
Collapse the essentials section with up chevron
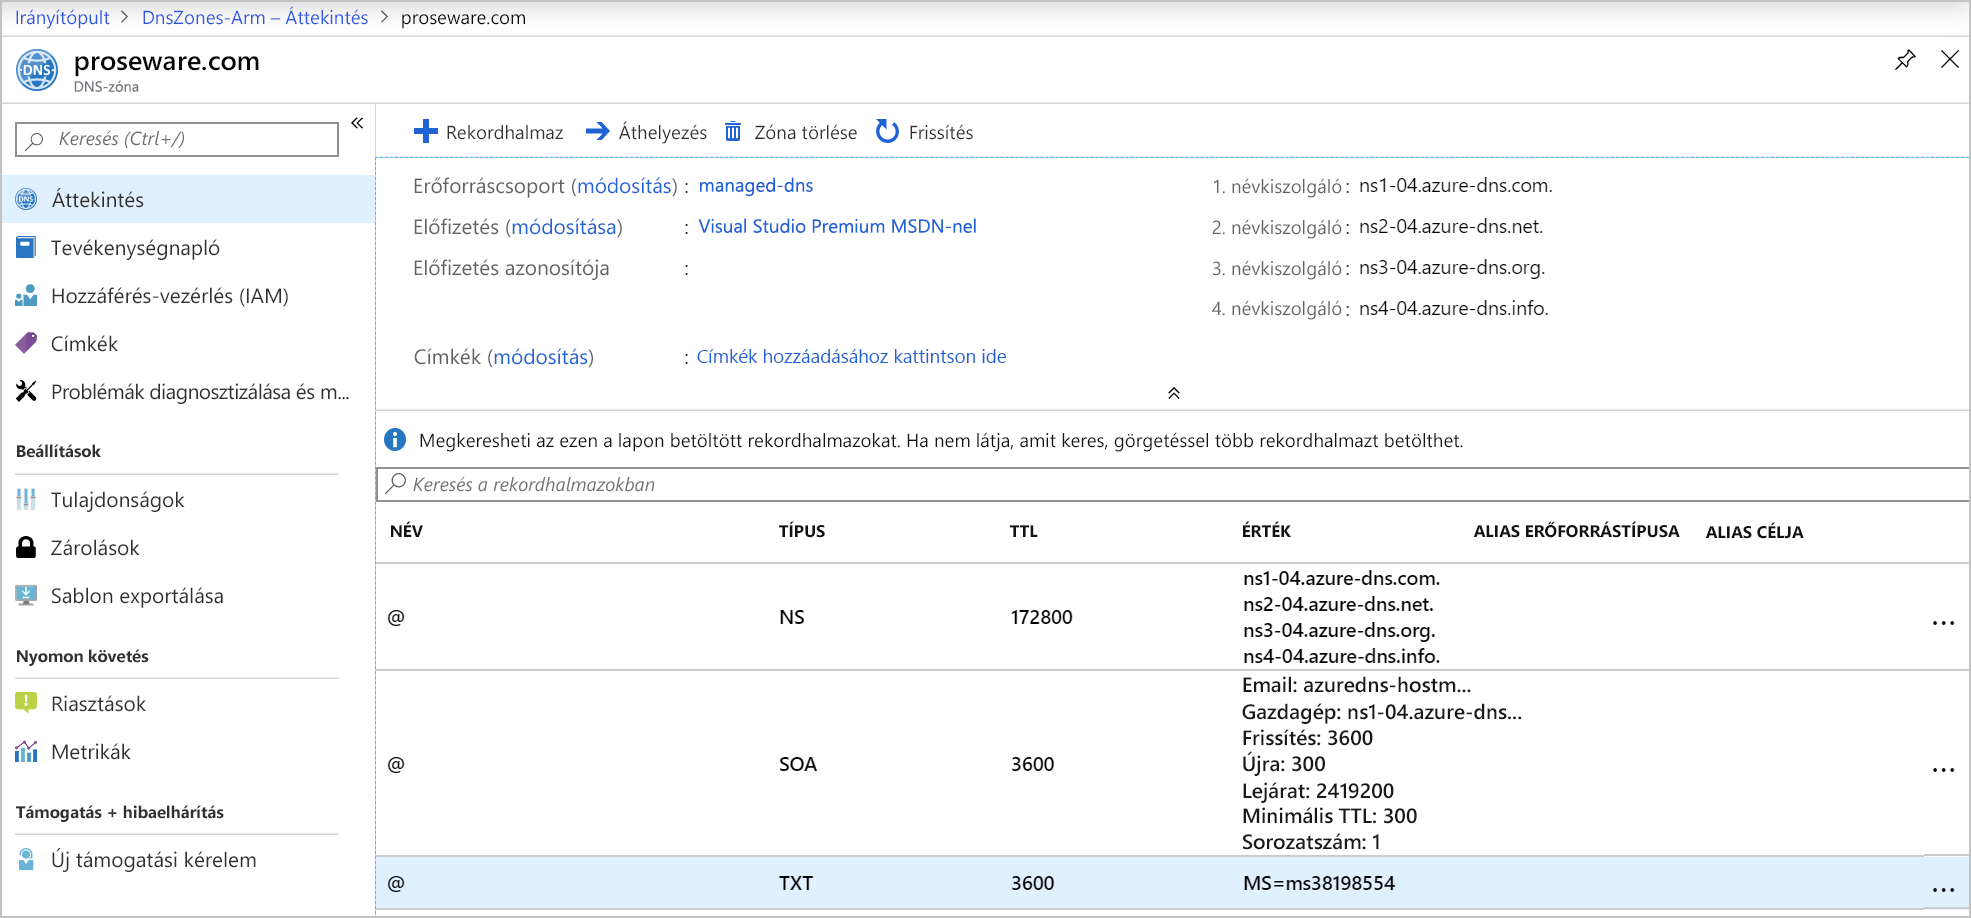click(1174, 393)
